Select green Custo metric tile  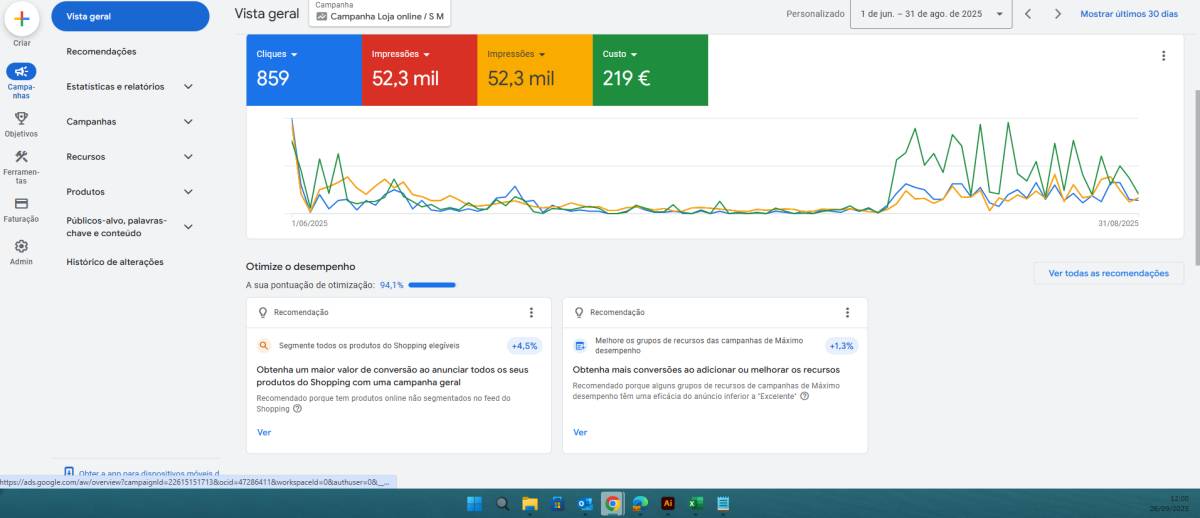pyautogui.click(x=650, y=70)
